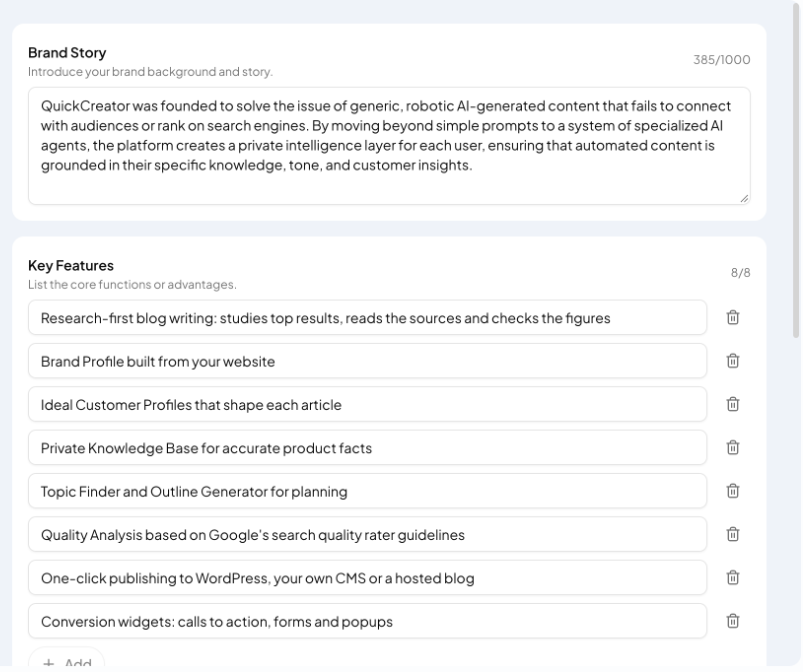Click 'List the core functions or advantages.' text
This screenshot has height=672, width=803.
(x=132, y=284)
